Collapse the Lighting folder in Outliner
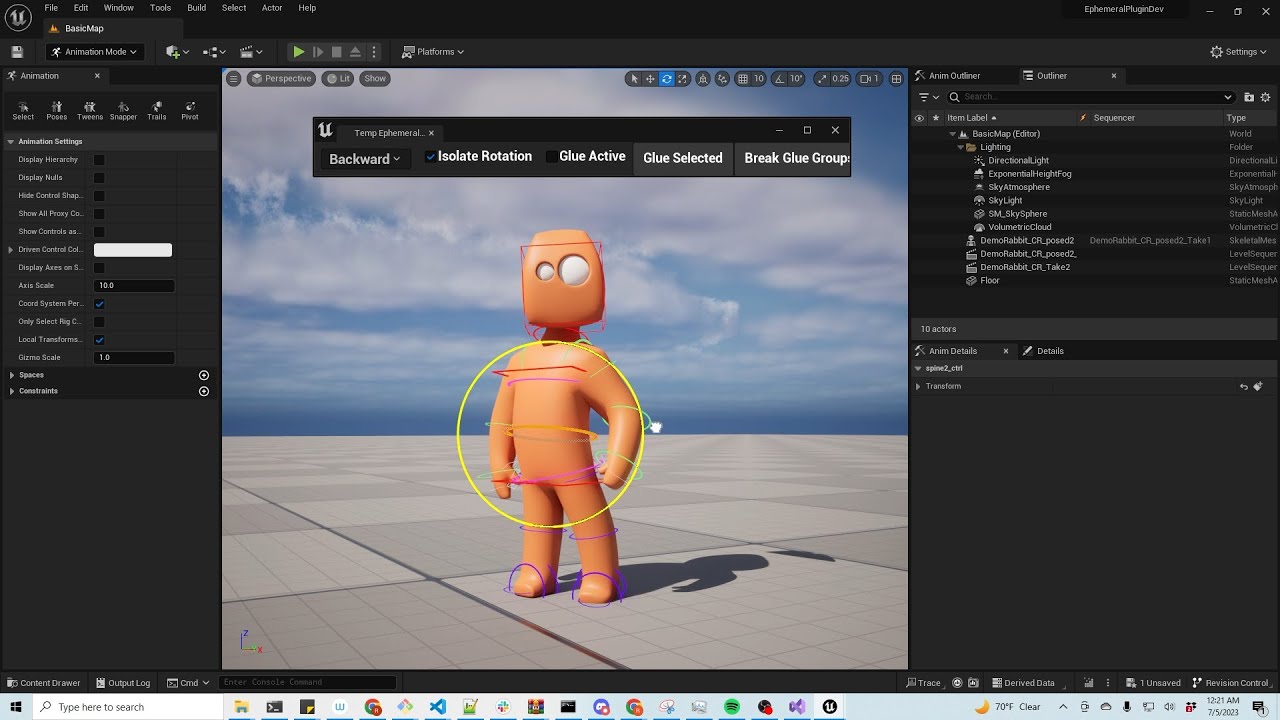 960,147
